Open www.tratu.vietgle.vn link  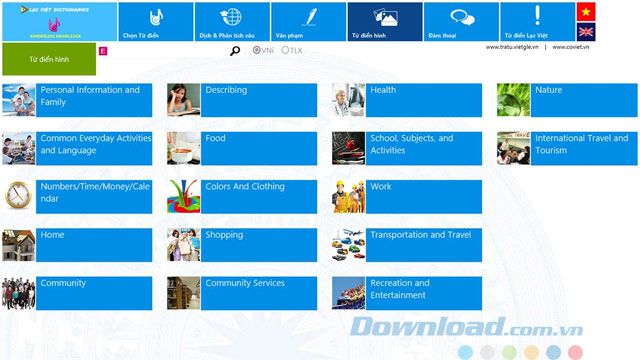point(512,47)
